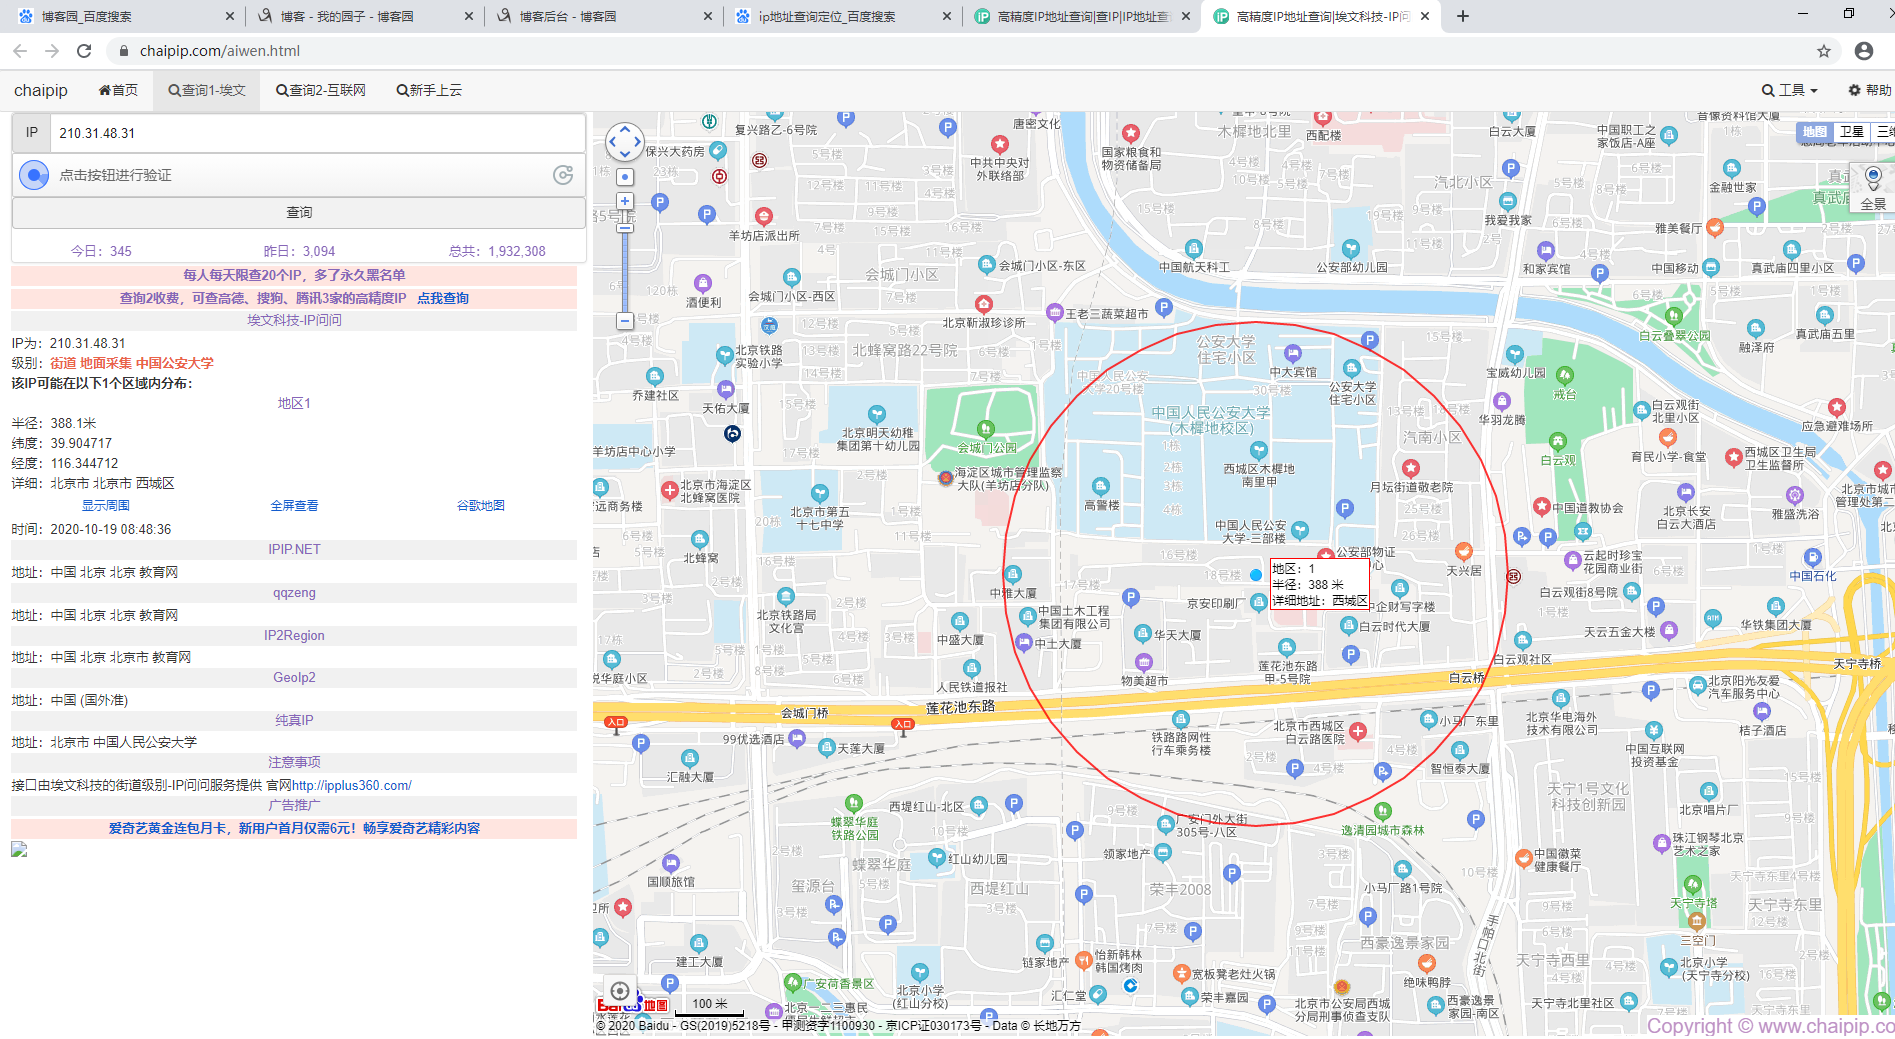
Task: Click the 白云叠翠公园 park marker
Action: click(1674, 317)
